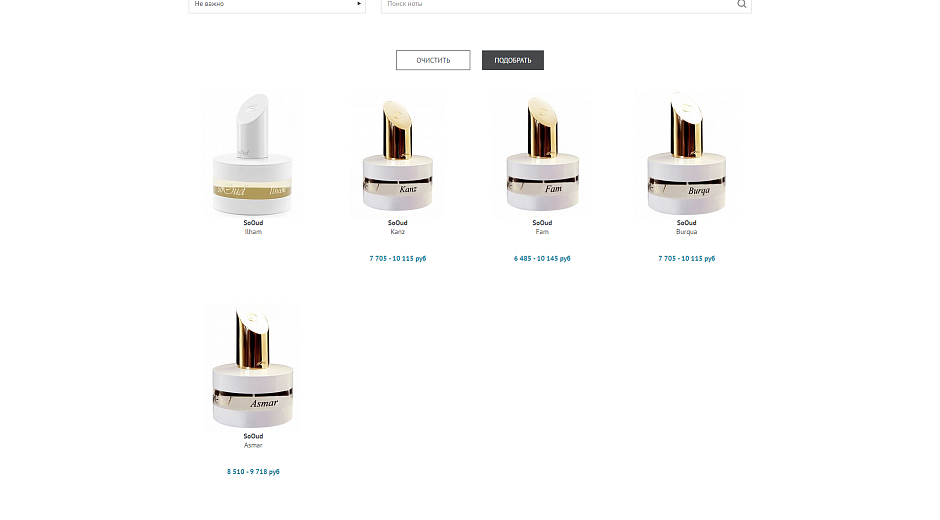This screenshot has width=940, height=520.
Task: Select the Fam price 6 485 - 10 145 руб
Action: (542, 259)
